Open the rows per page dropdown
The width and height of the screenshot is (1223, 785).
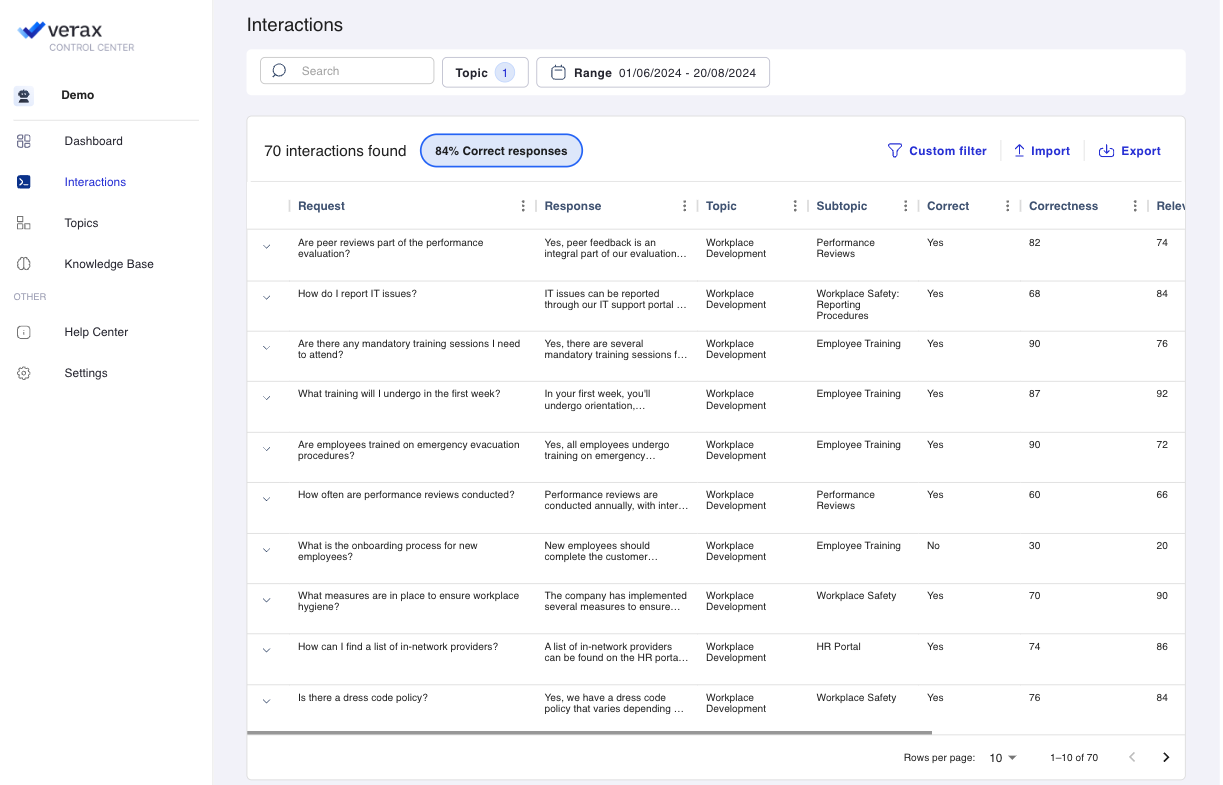click(x=1002, y=758)
